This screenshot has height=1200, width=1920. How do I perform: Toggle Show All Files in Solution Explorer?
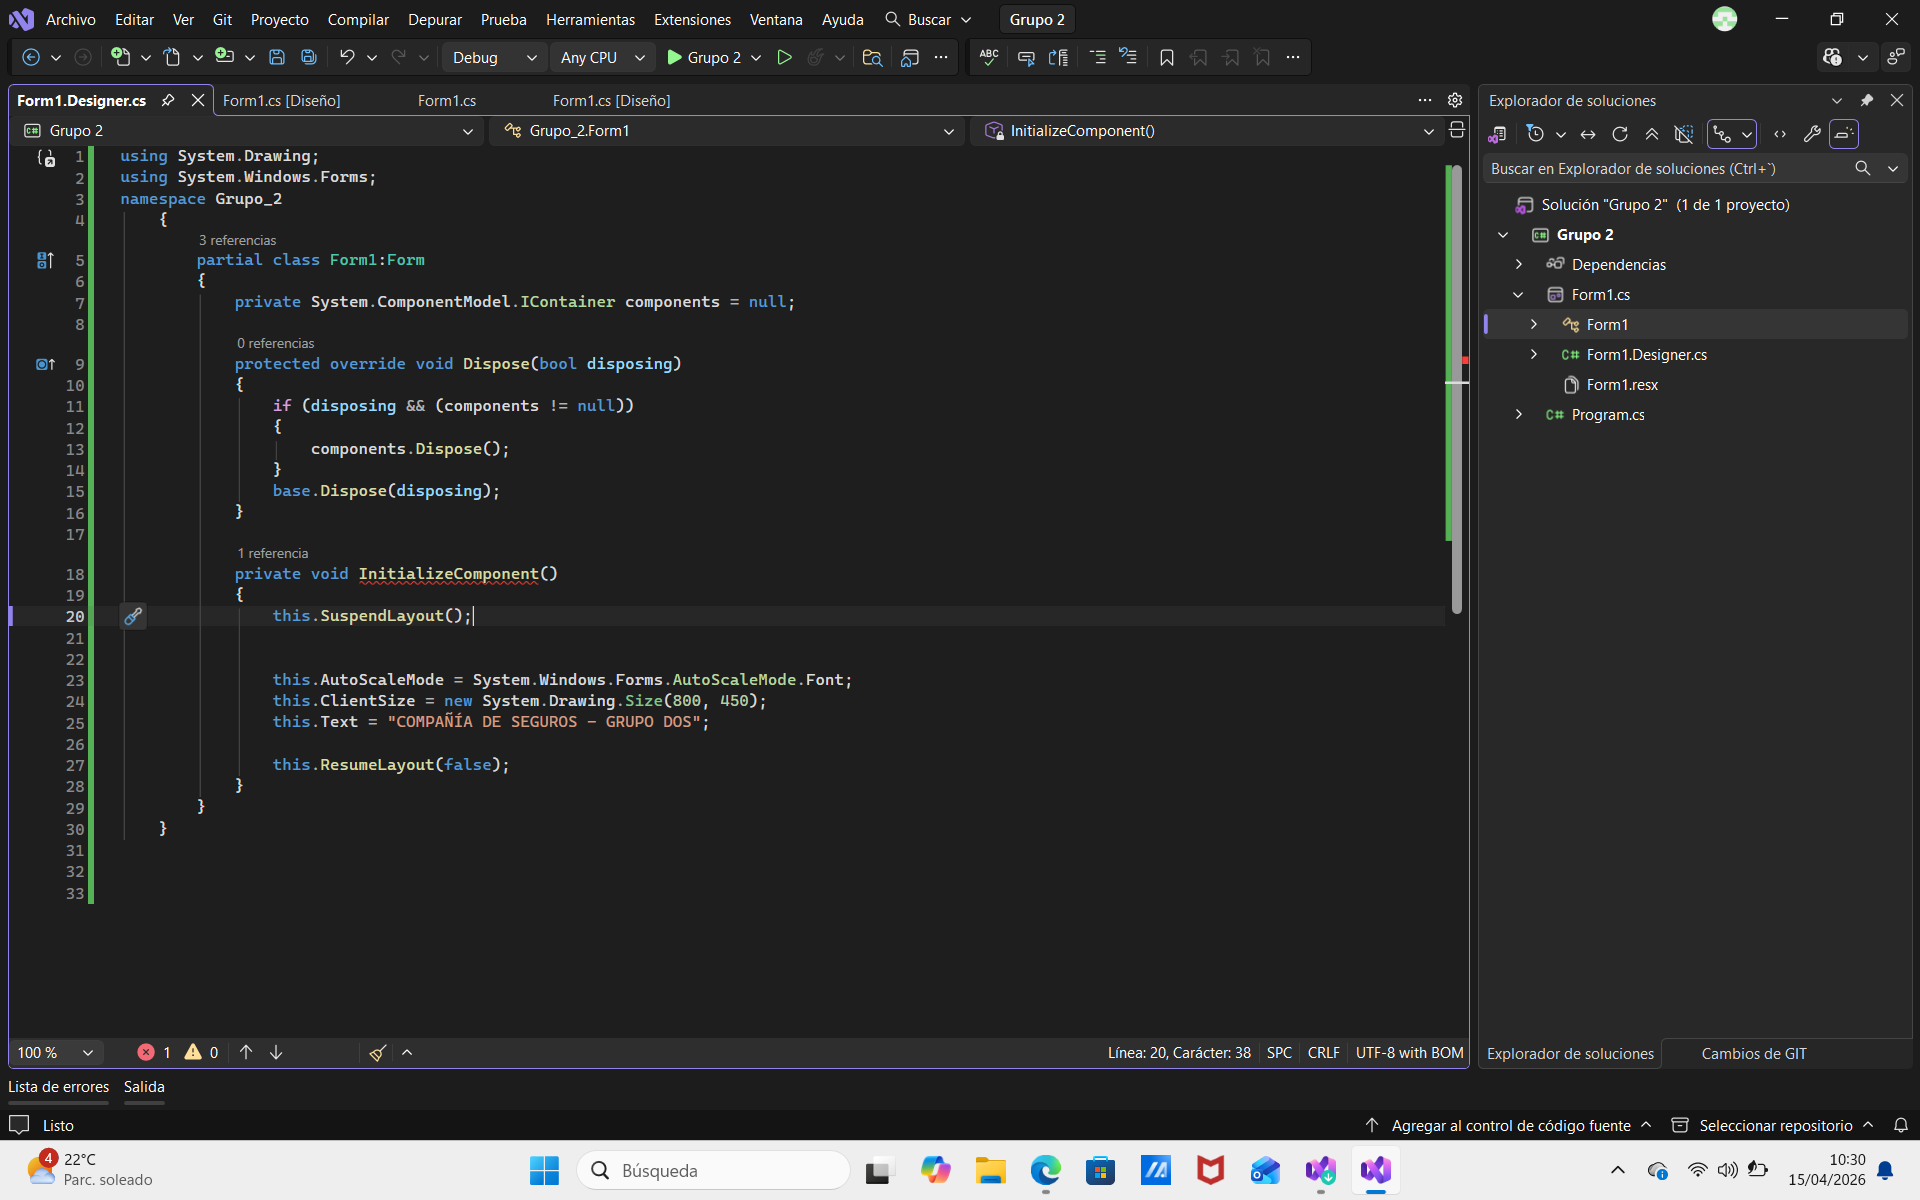(1684, 134)
